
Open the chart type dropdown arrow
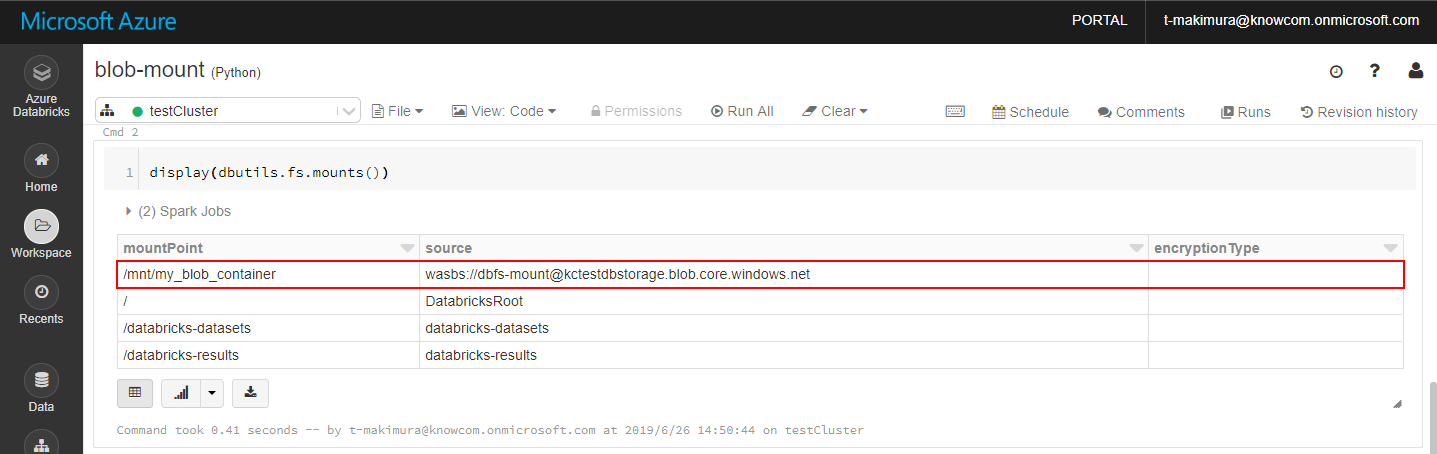[x=211, y=393]
